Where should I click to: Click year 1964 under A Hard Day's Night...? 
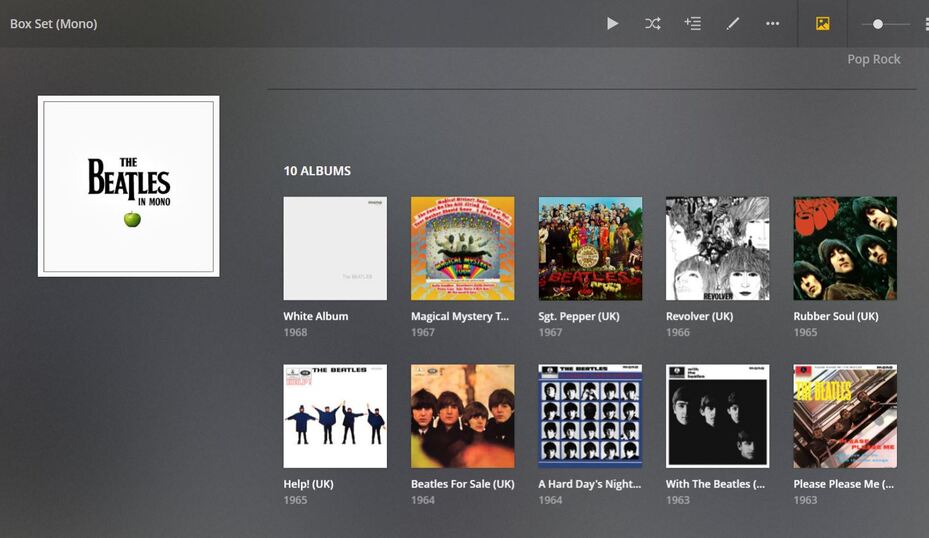(550, 500)
